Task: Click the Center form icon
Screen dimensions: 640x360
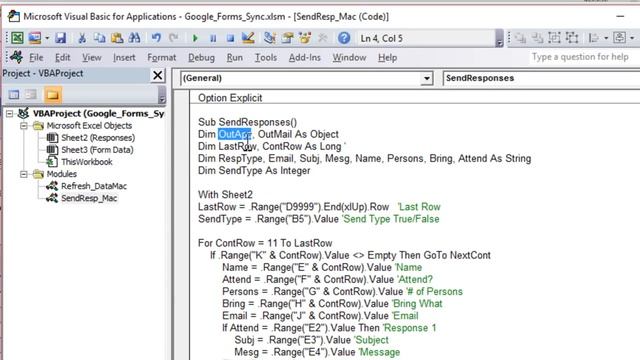Action: coord(620,38)
